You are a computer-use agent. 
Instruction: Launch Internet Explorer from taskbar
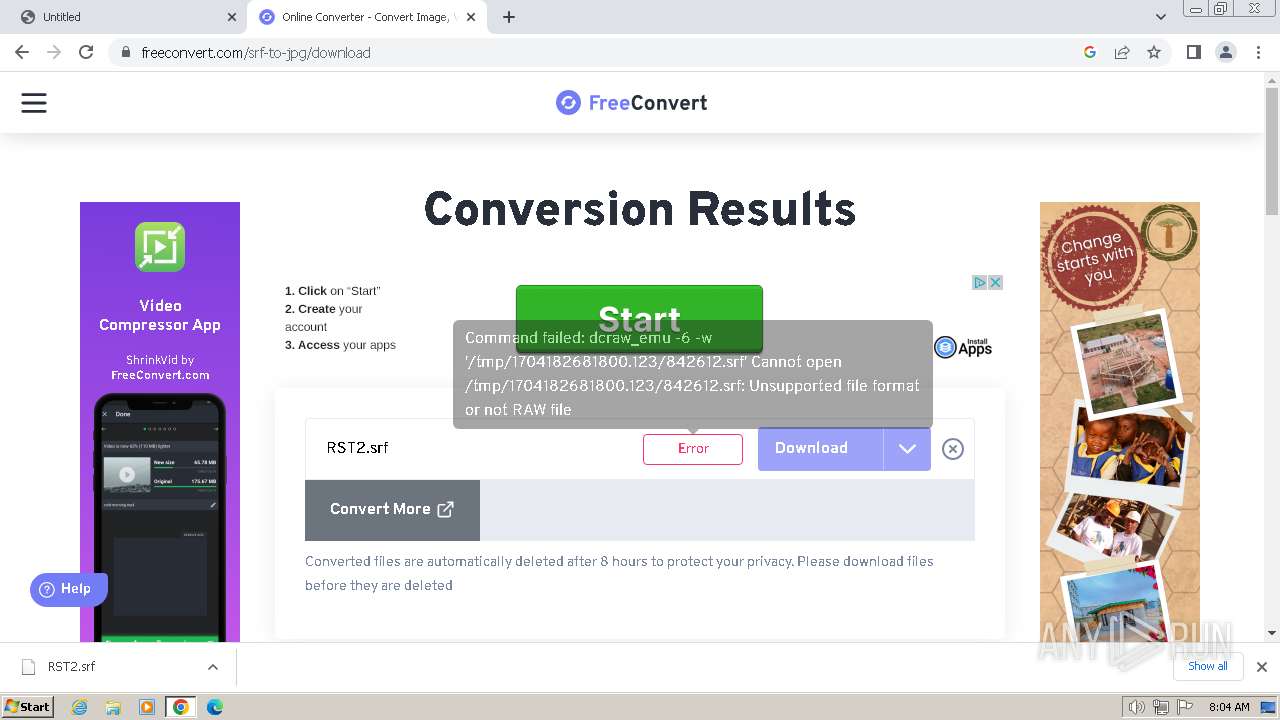pos(79,707)
